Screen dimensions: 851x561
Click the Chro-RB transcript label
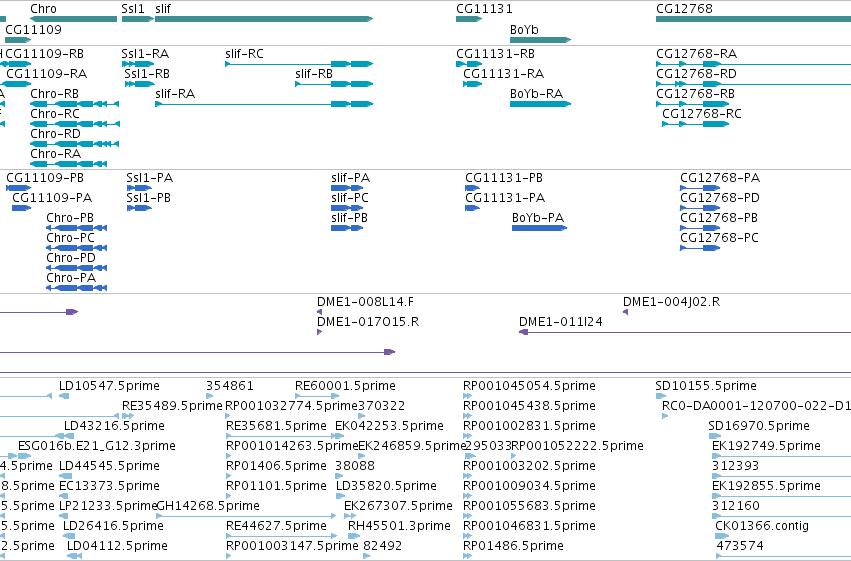[x=54, y=94]
